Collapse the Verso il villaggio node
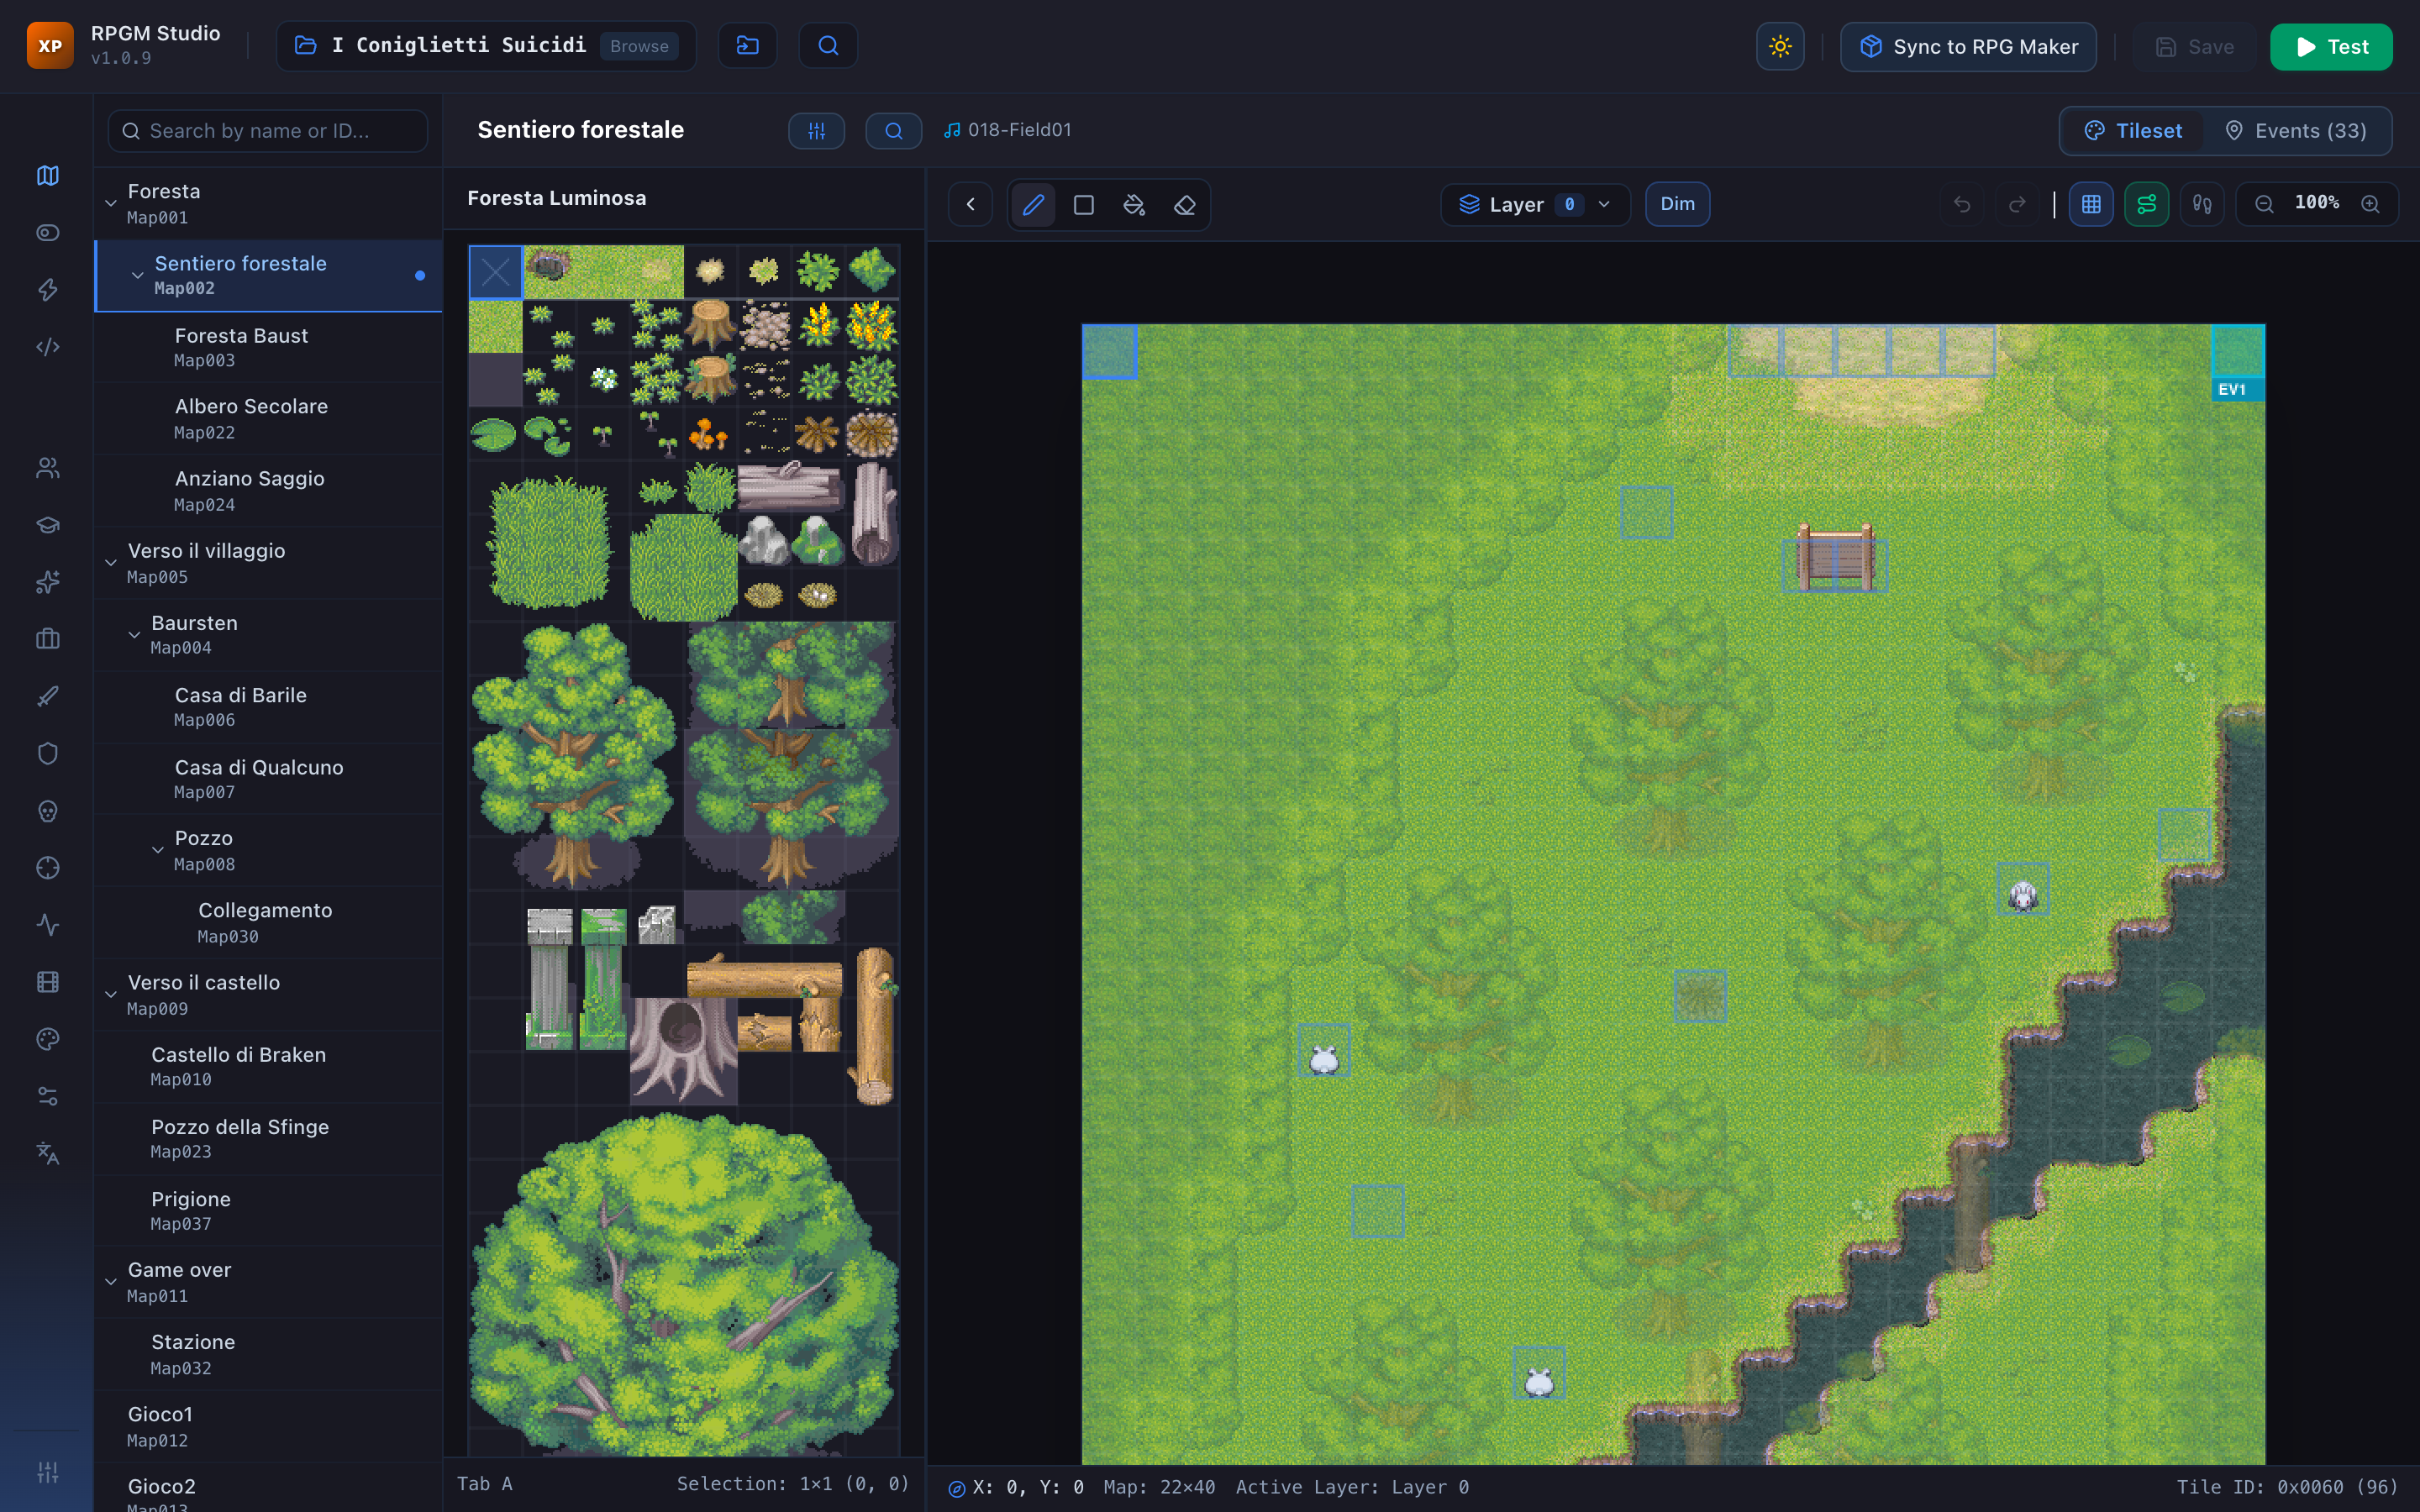2420x1512 pixels. point(111,563)
